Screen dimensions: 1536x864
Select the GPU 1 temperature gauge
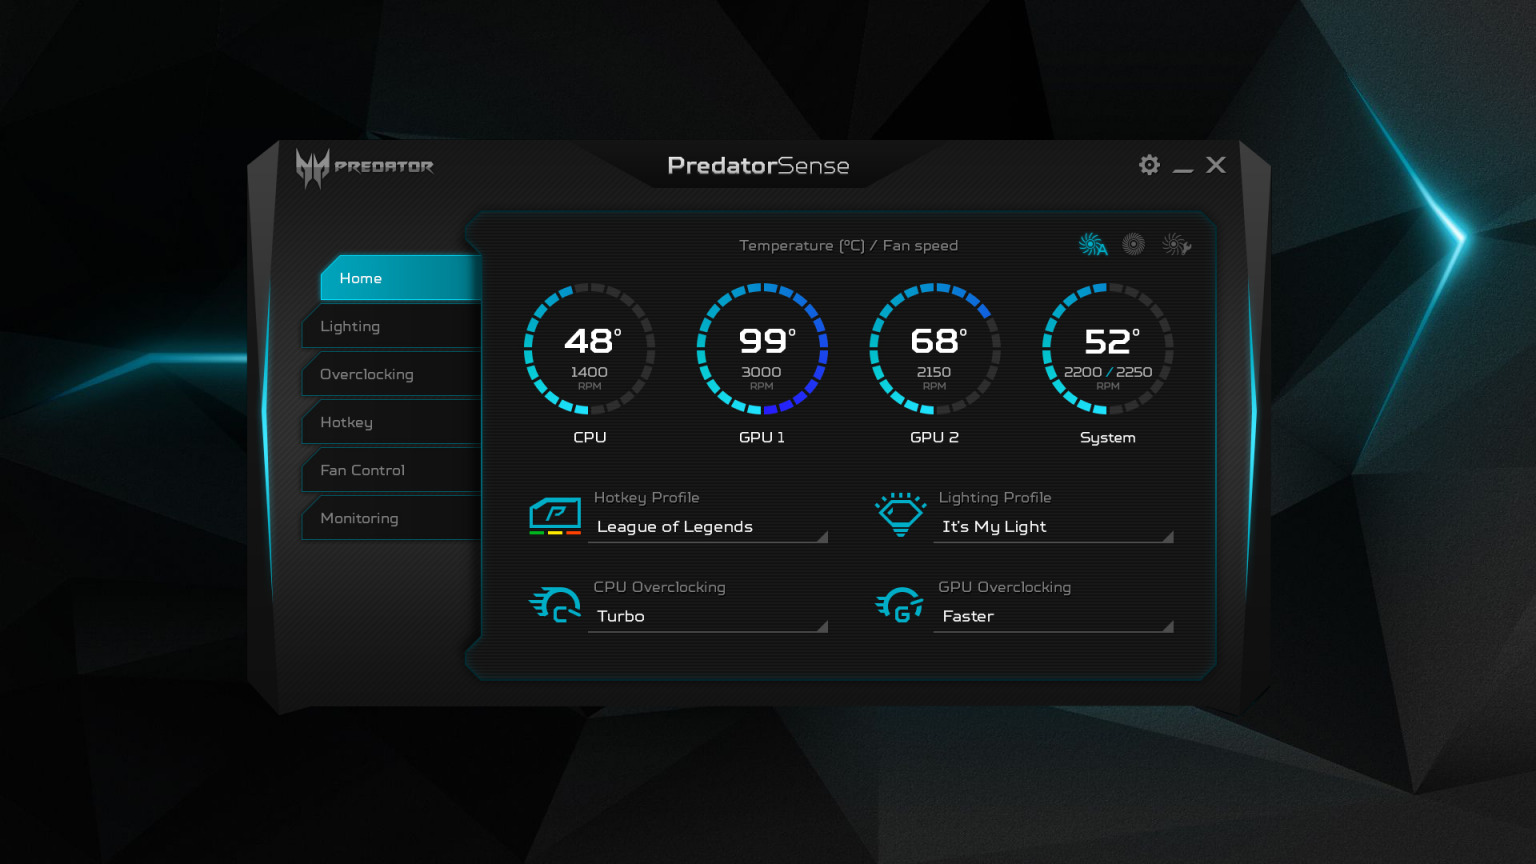click(x=762, y=349)
